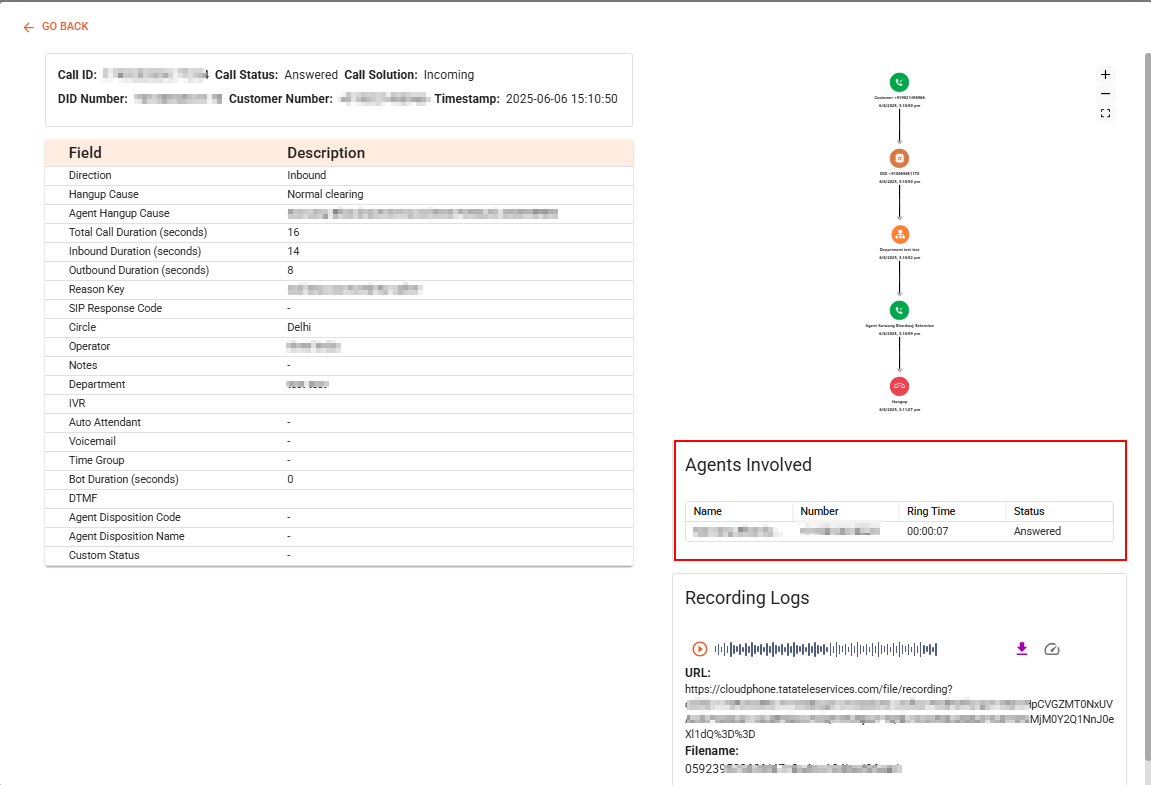Download the call recording
The image size is (1151, 785).
click(x=1021, y=648)
